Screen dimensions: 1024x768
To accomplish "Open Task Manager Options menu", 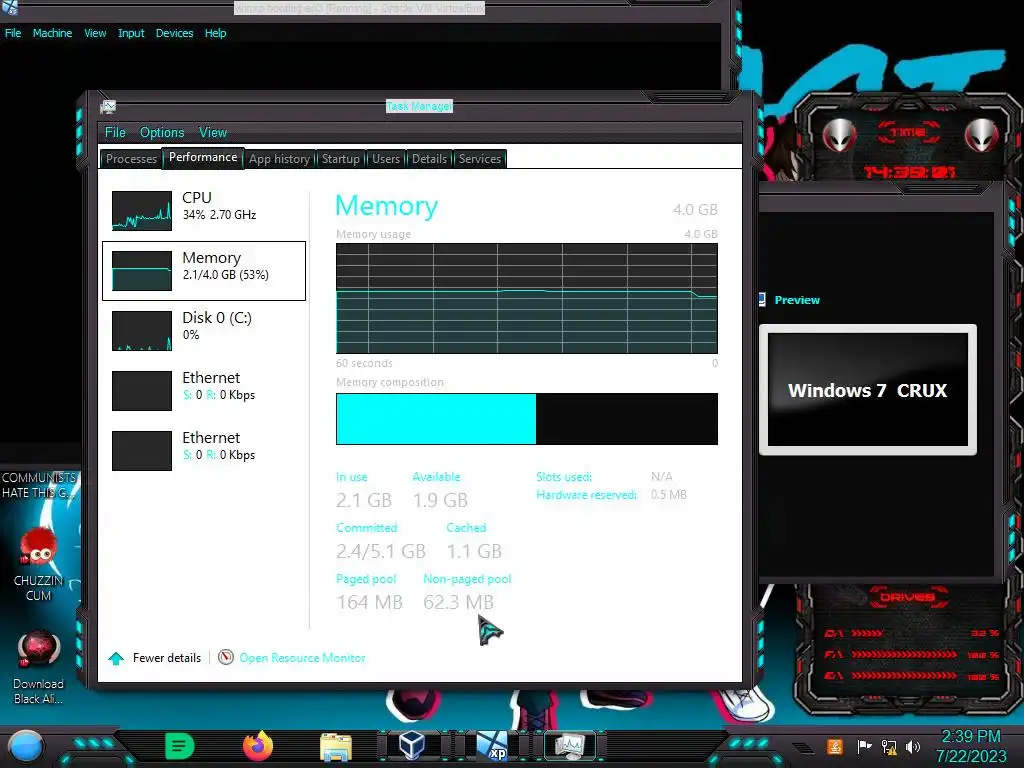I will point(162,133).
